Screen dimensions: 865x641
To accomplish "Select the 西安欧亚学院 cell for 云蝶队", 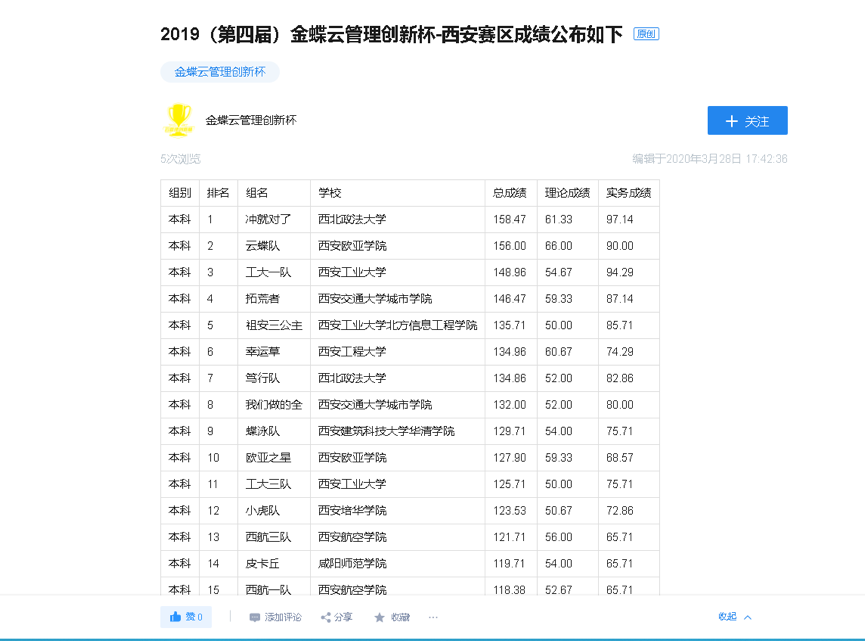I will pos(352,246).
